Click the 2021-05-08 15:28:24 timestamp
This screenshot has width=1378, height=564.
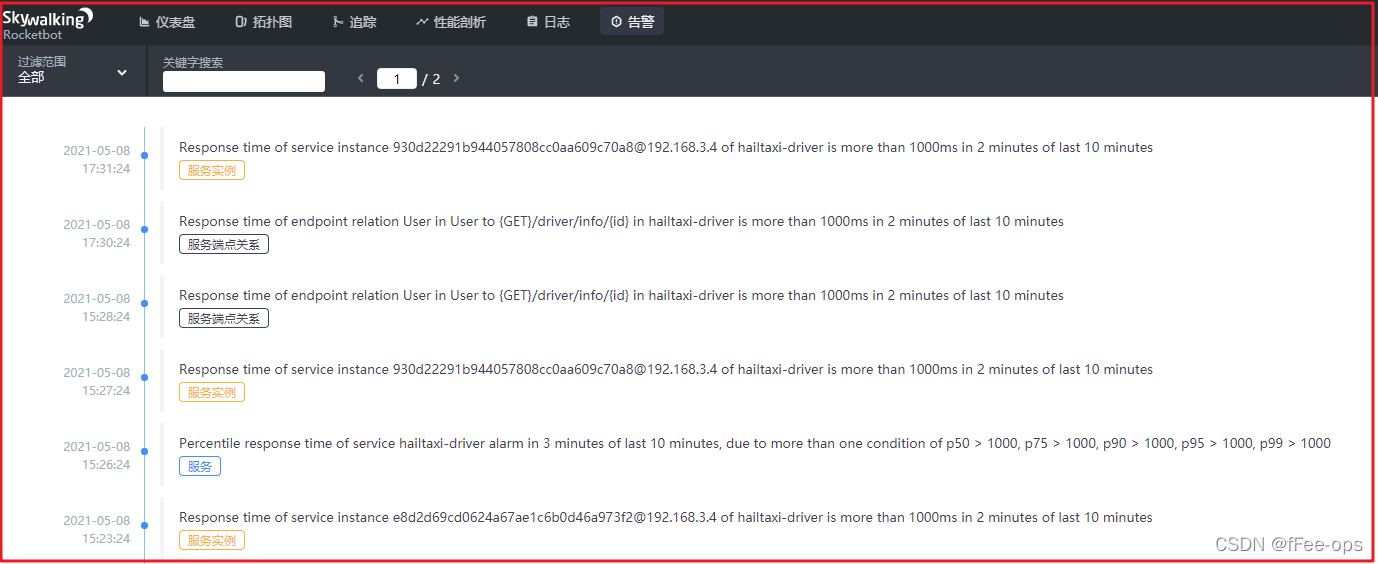(x=97, y=307)
